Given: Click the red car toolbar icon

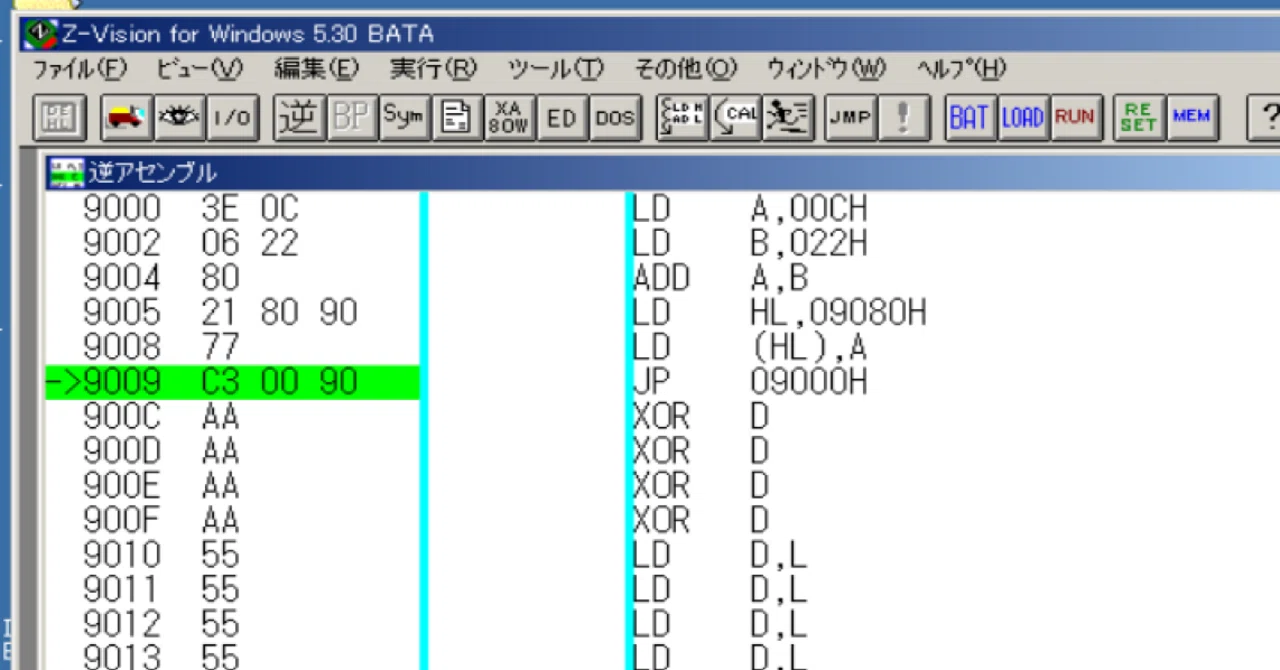Looking at the screenshot, I should click(127, 118).
